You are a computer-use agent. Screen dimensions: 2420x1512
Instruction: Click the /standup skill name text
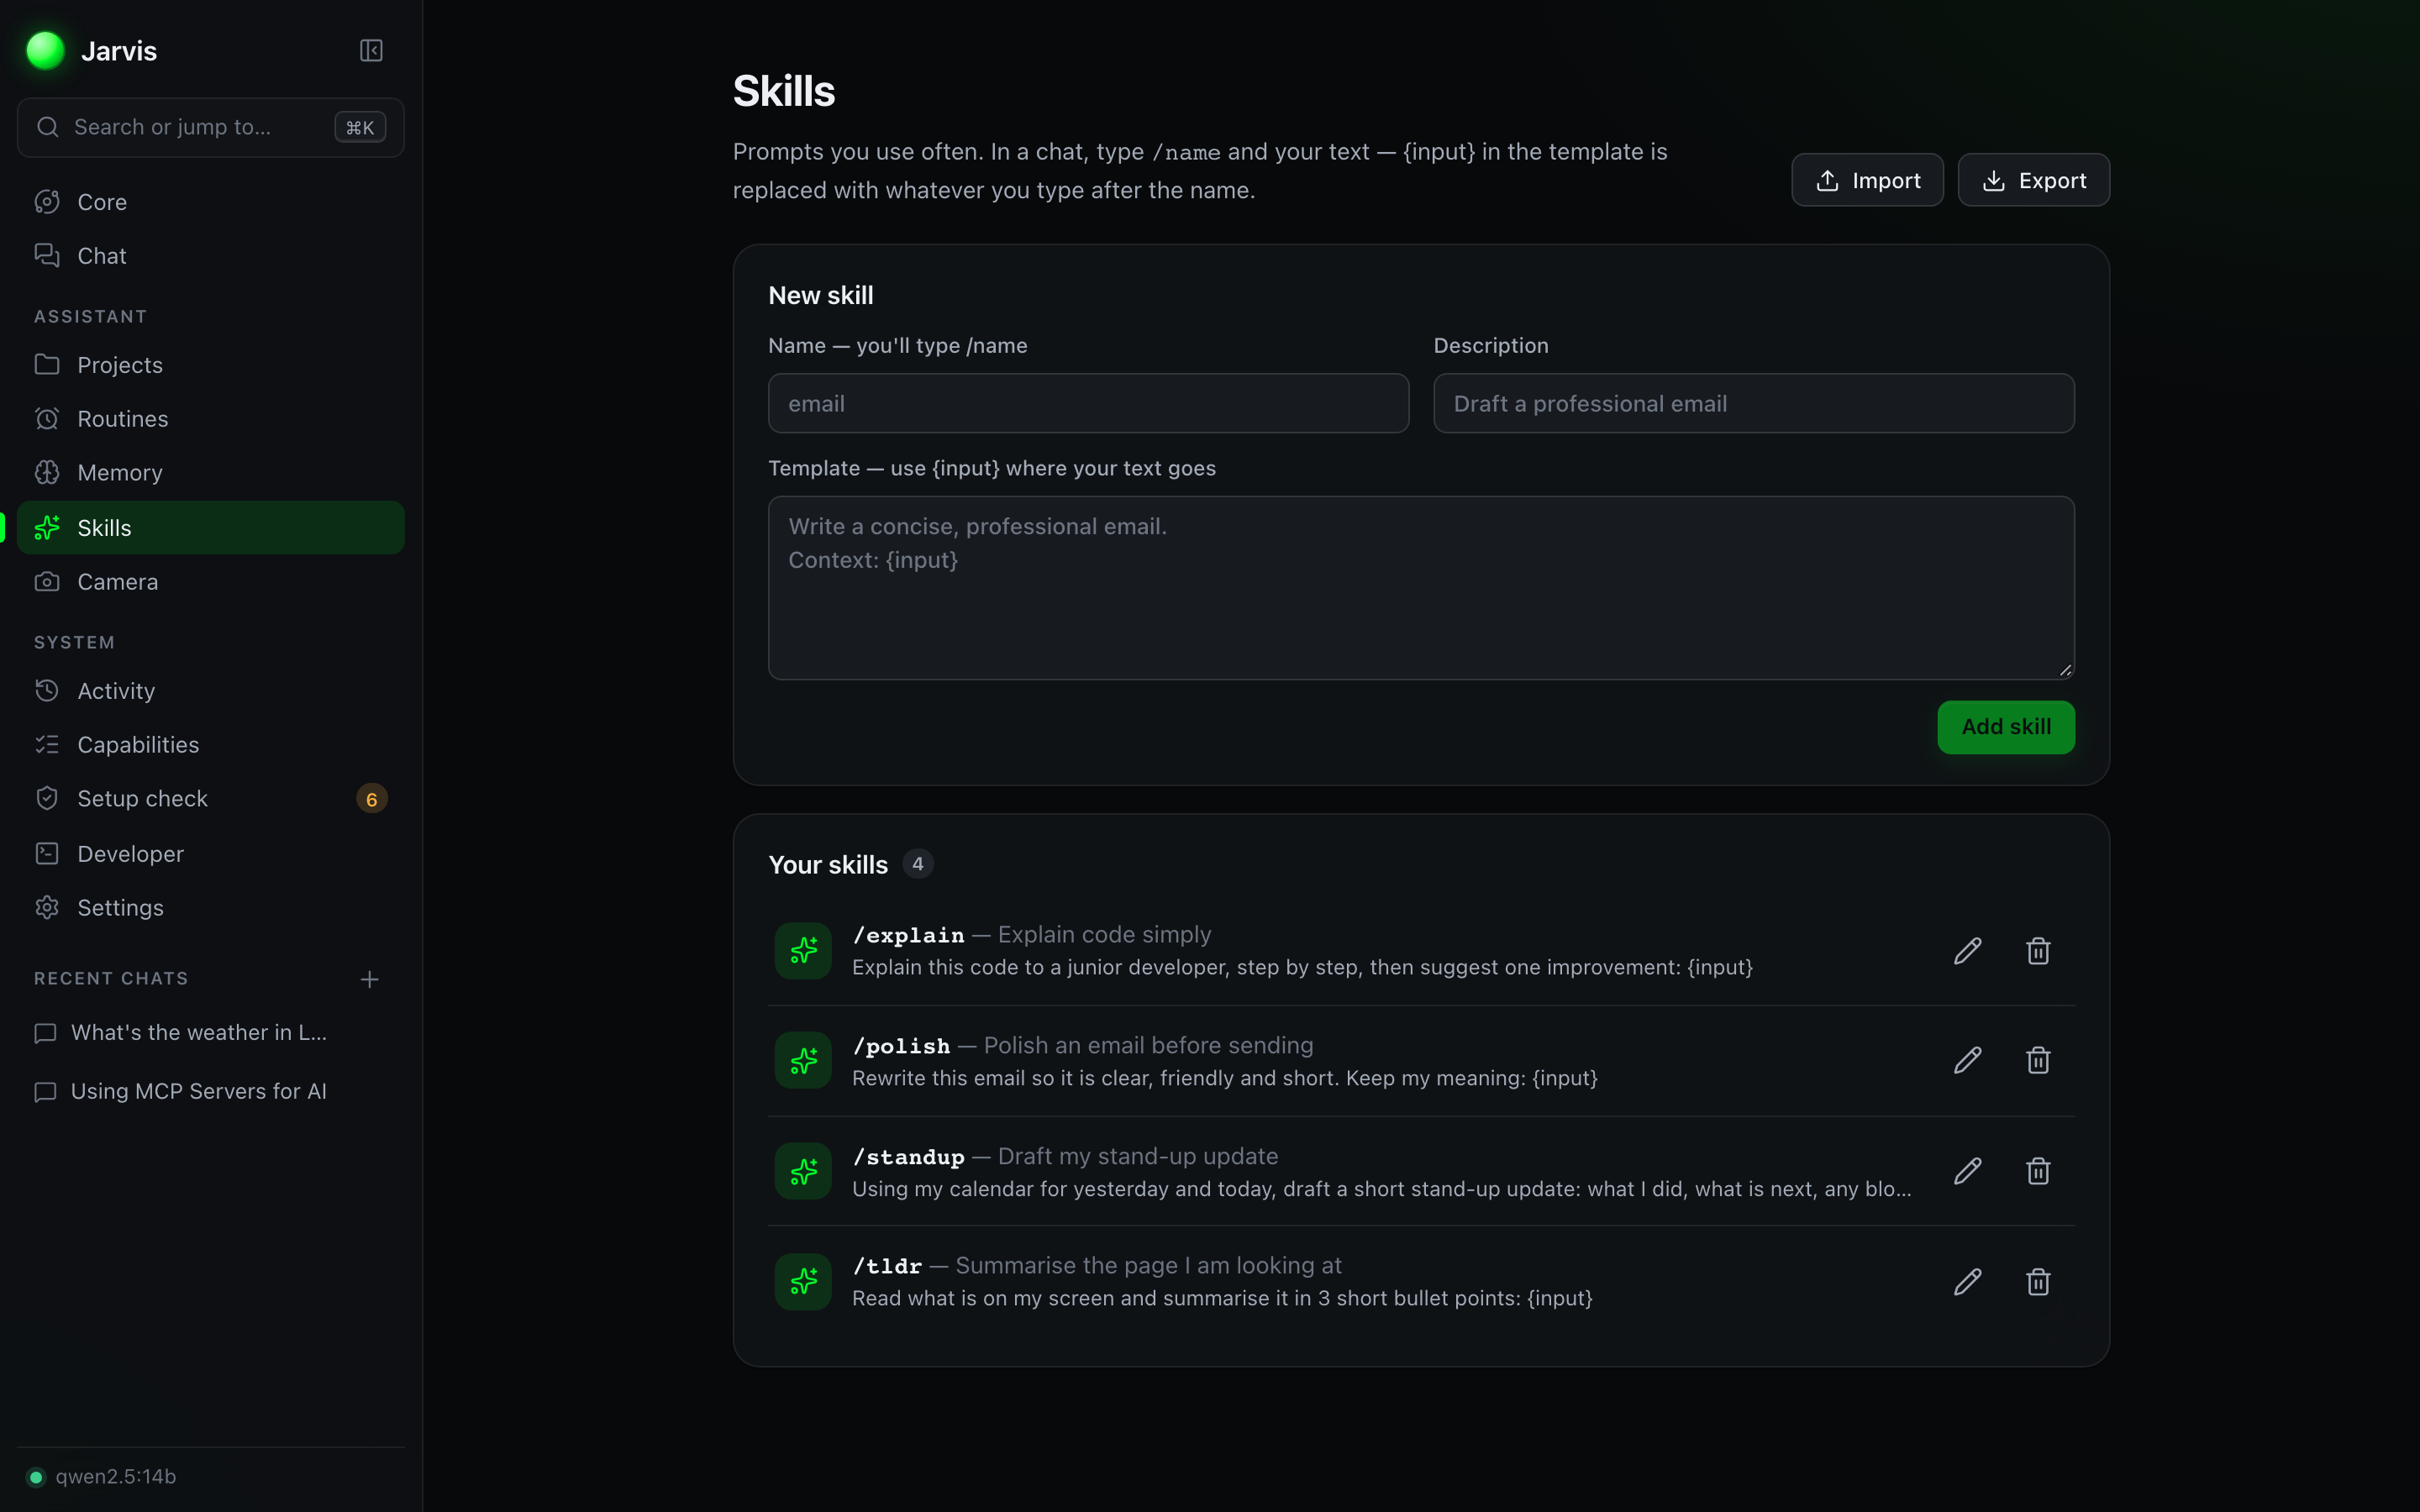(x=908, y=1157)
